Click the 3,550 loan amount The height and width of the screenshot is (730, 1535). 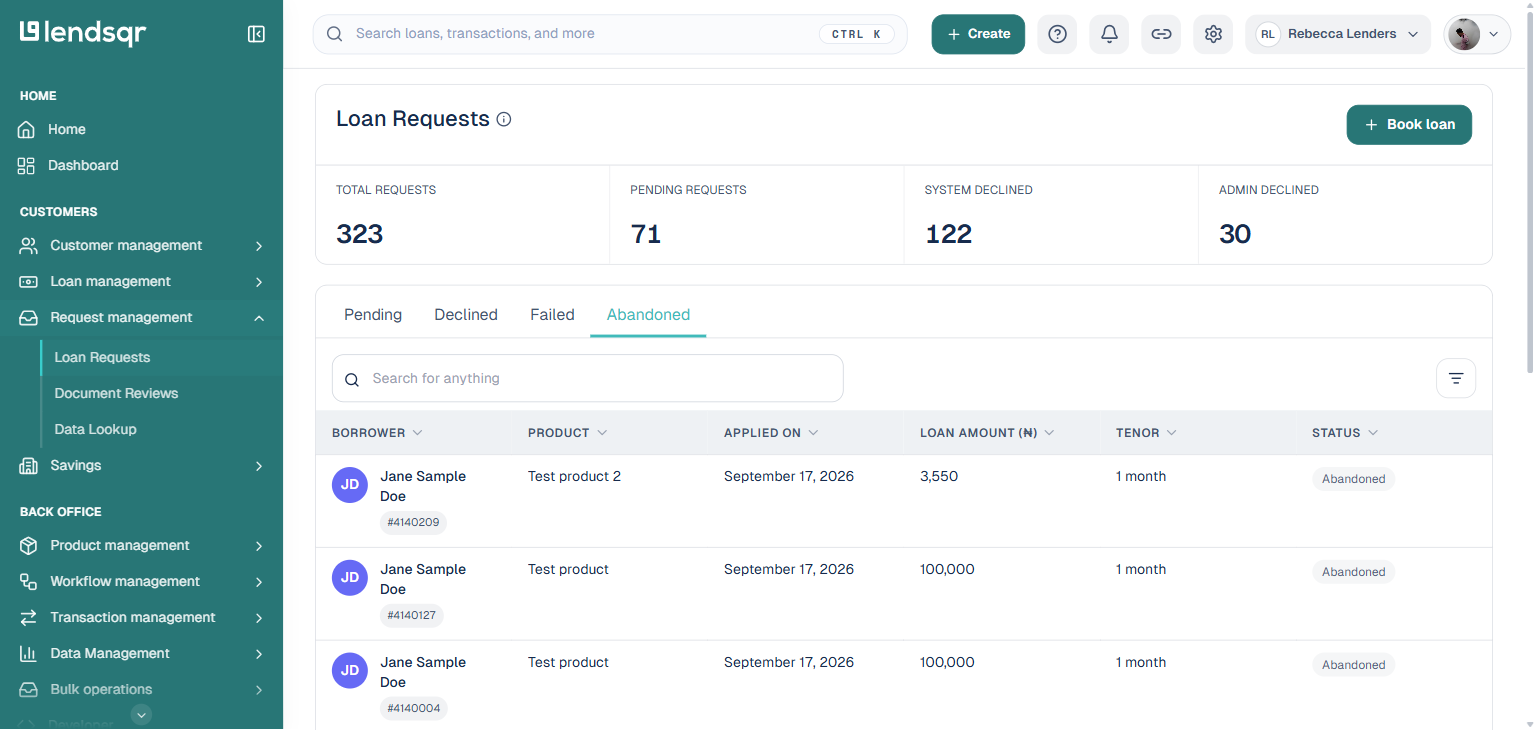939,477
